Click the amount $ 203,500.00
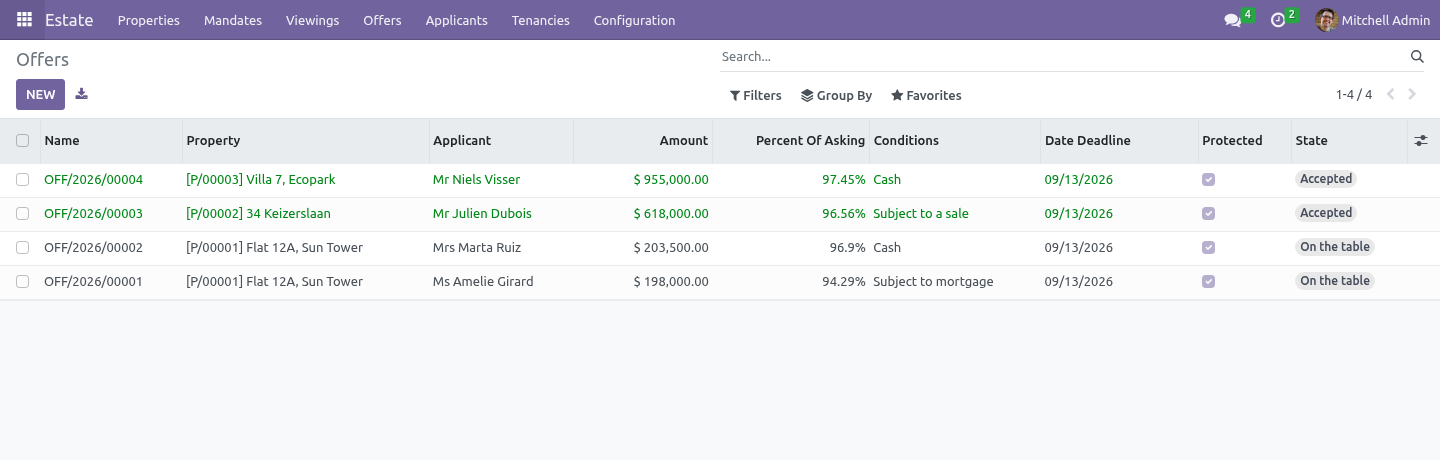Screen dimensions: 1440x460 [671, 248]
